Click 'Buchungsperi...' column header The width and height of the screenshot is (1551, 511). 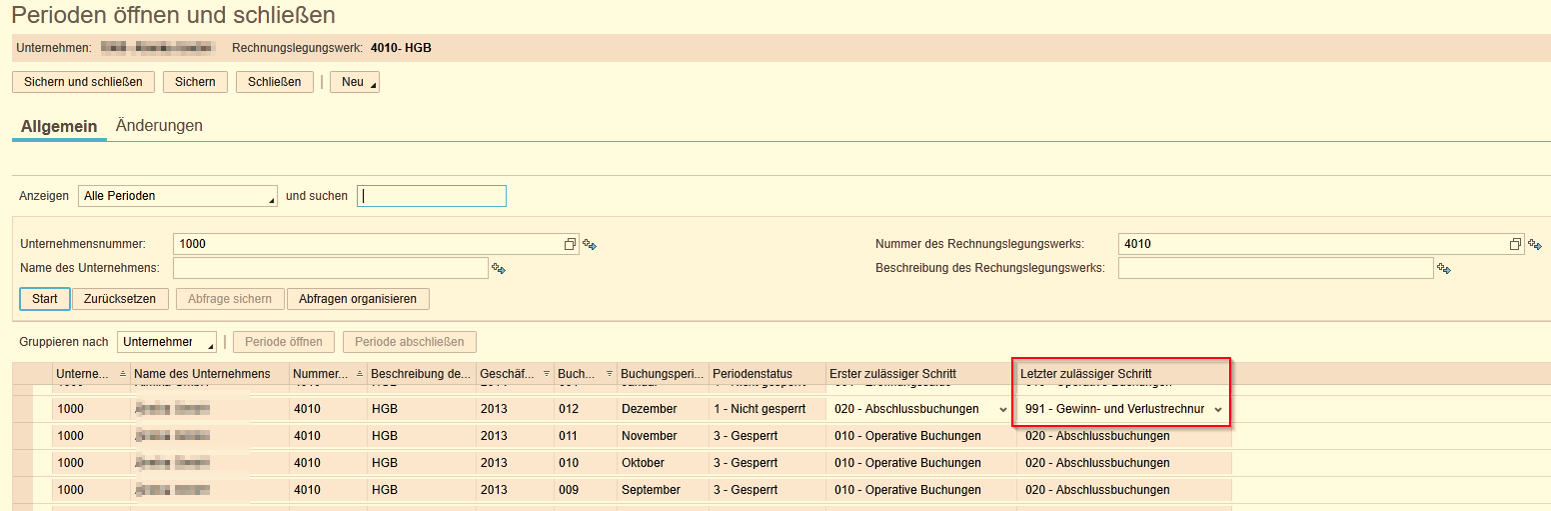(x=663, y=374)
